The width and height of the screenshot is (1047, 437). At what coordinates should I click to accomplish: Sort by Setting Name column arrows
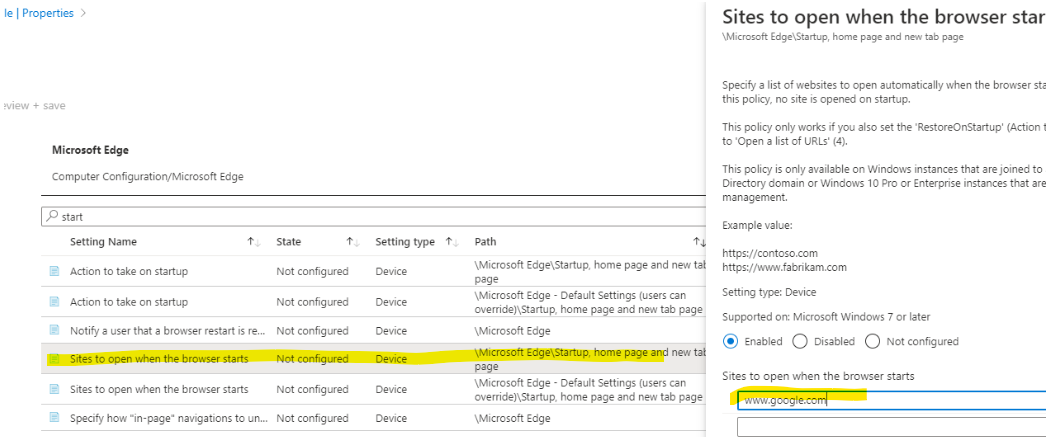[x=254, y=242]
